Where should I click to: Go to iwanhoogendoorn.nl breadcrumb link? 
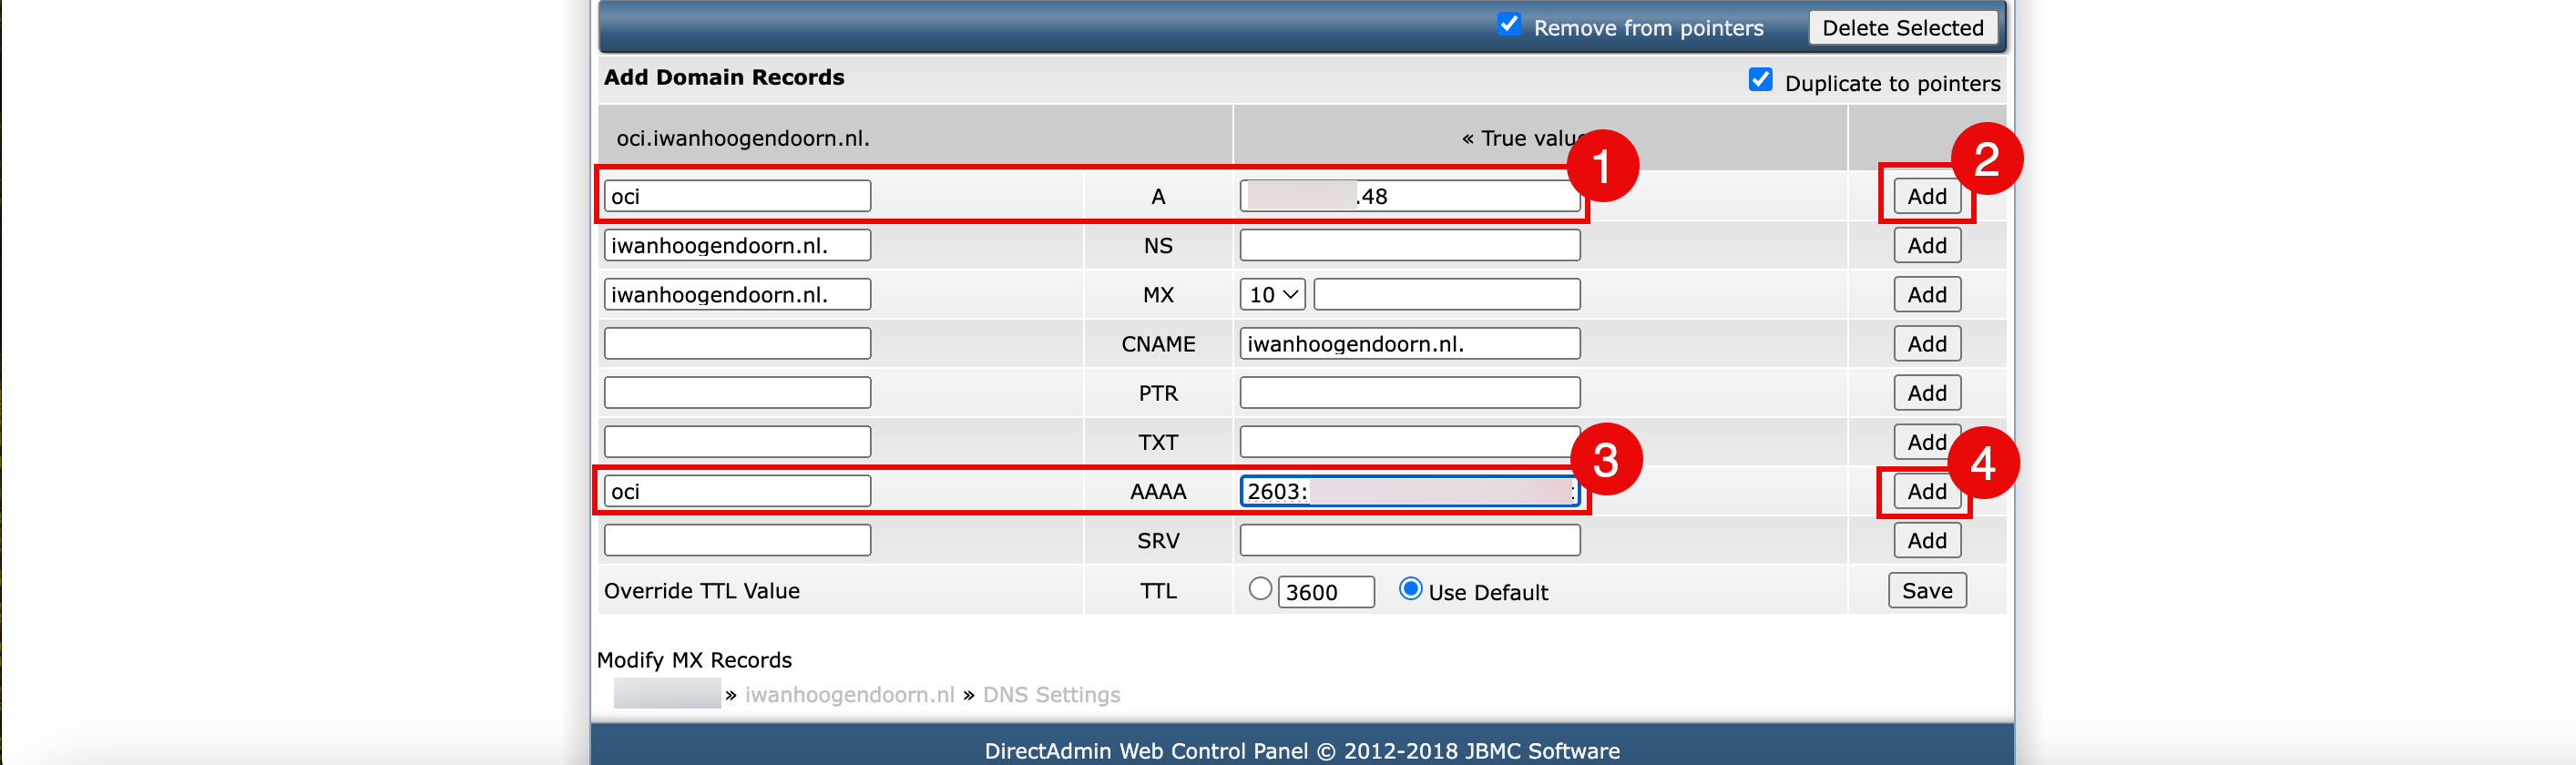coord(849,695)
